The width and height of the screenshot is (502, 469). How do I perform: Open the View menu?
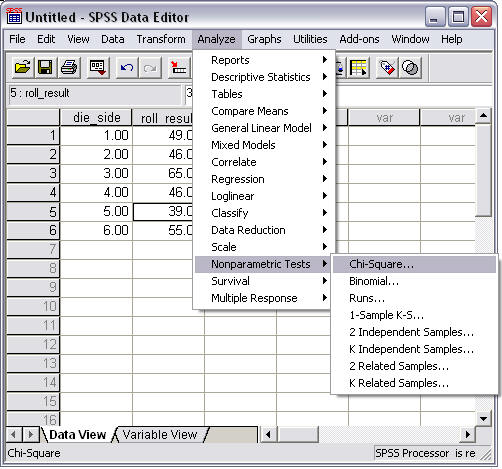78,39
